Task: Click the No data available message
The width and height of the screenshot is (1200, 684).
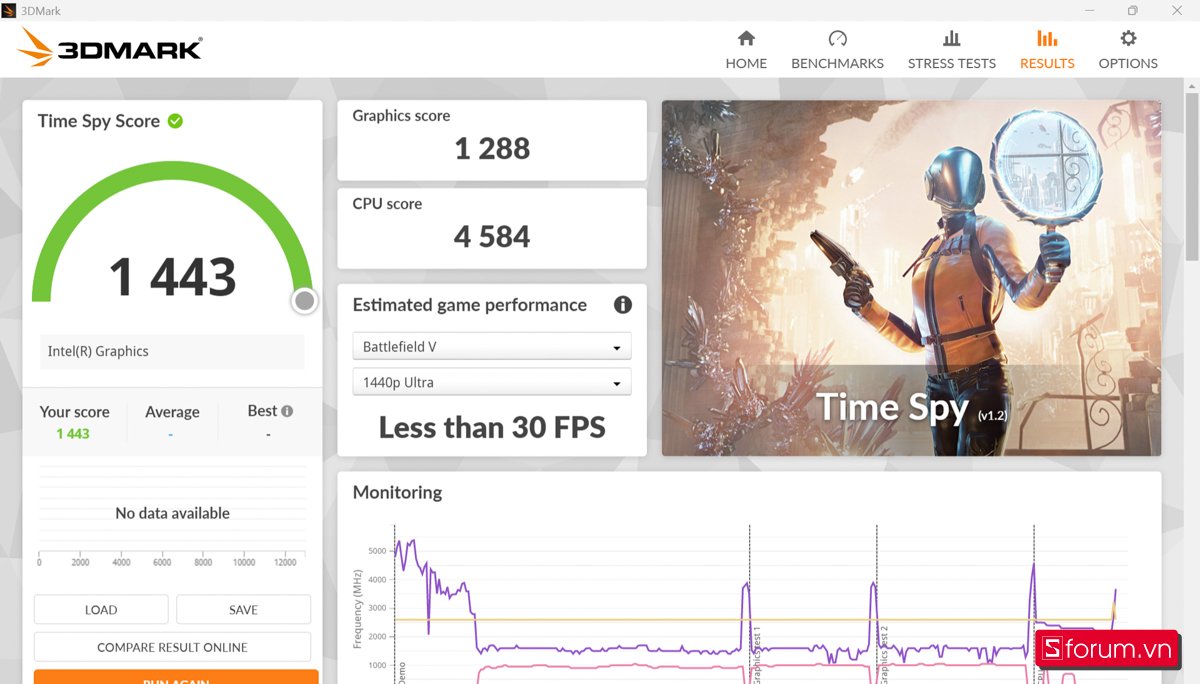Action: [172, 513]
